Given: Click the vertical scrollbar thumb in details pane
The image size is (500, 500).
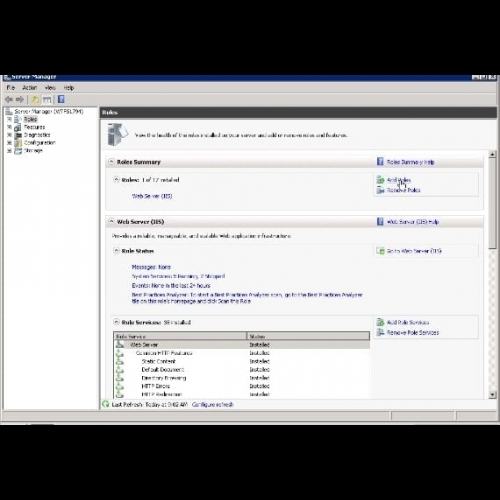Looking at the screenshot, I should click(x=492, y=203).
